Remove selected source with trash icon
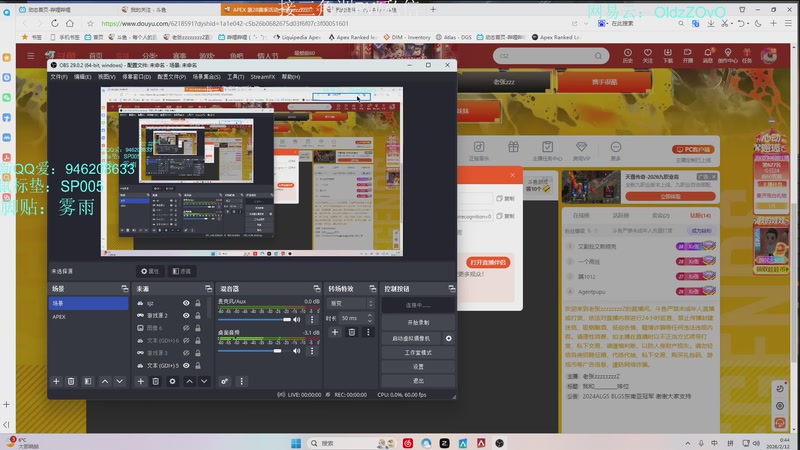The width and height of the screenshot is (800, 450). (x=156, y=381)
